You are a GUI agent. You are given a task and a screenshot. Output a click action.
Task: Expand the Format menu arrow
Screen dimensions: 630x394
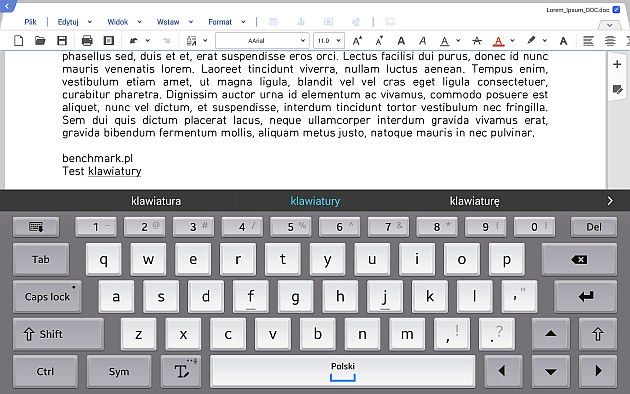(243, 22)
